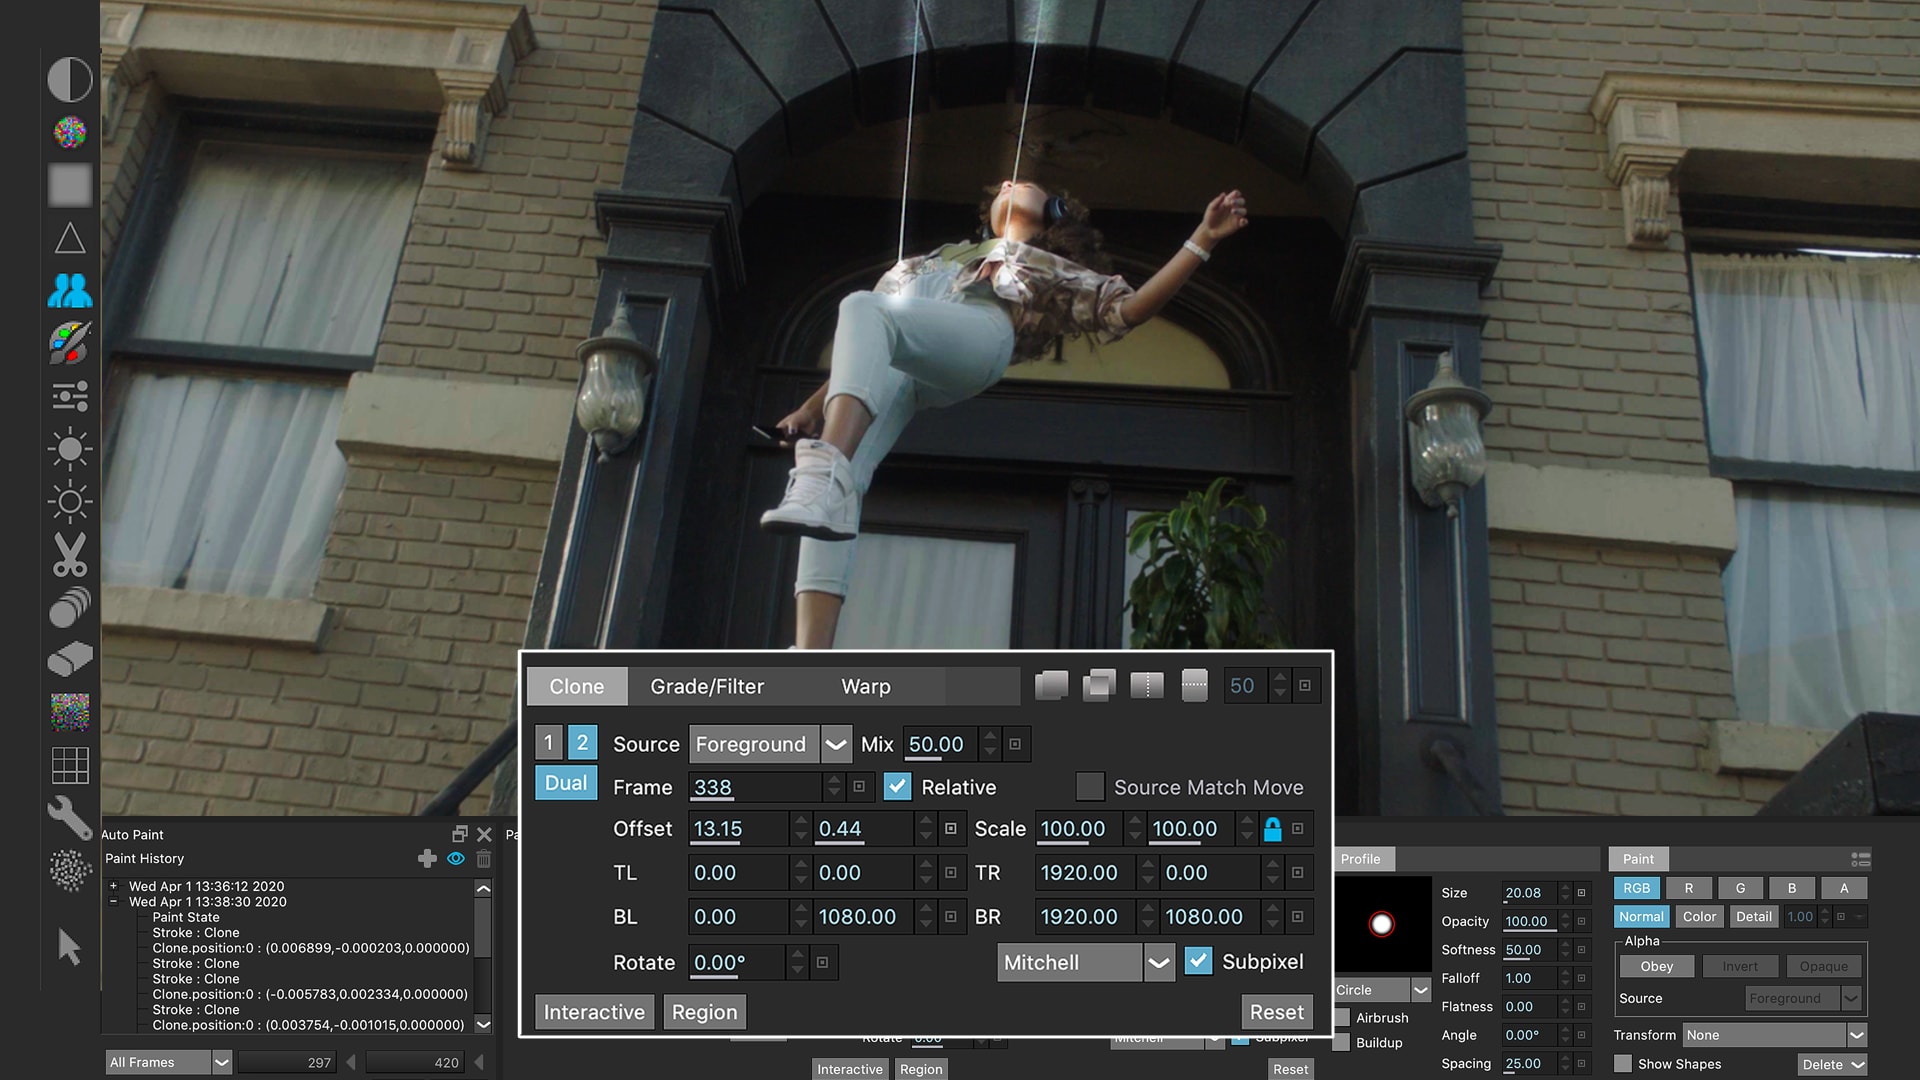Uncheck the Relative checkbox
This screenshot has height=1080, width=1920.
898,787
